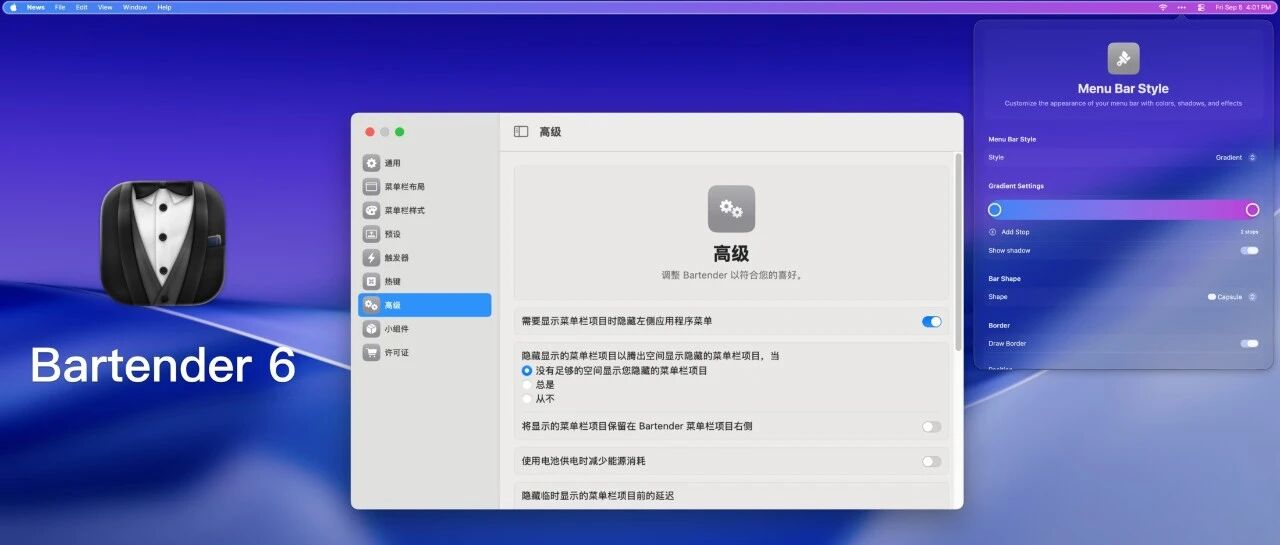Select the highlighted 高级 sidebar row
Image resolution: width=1280 pixels, height=545 pixels.
click(424, 305)
